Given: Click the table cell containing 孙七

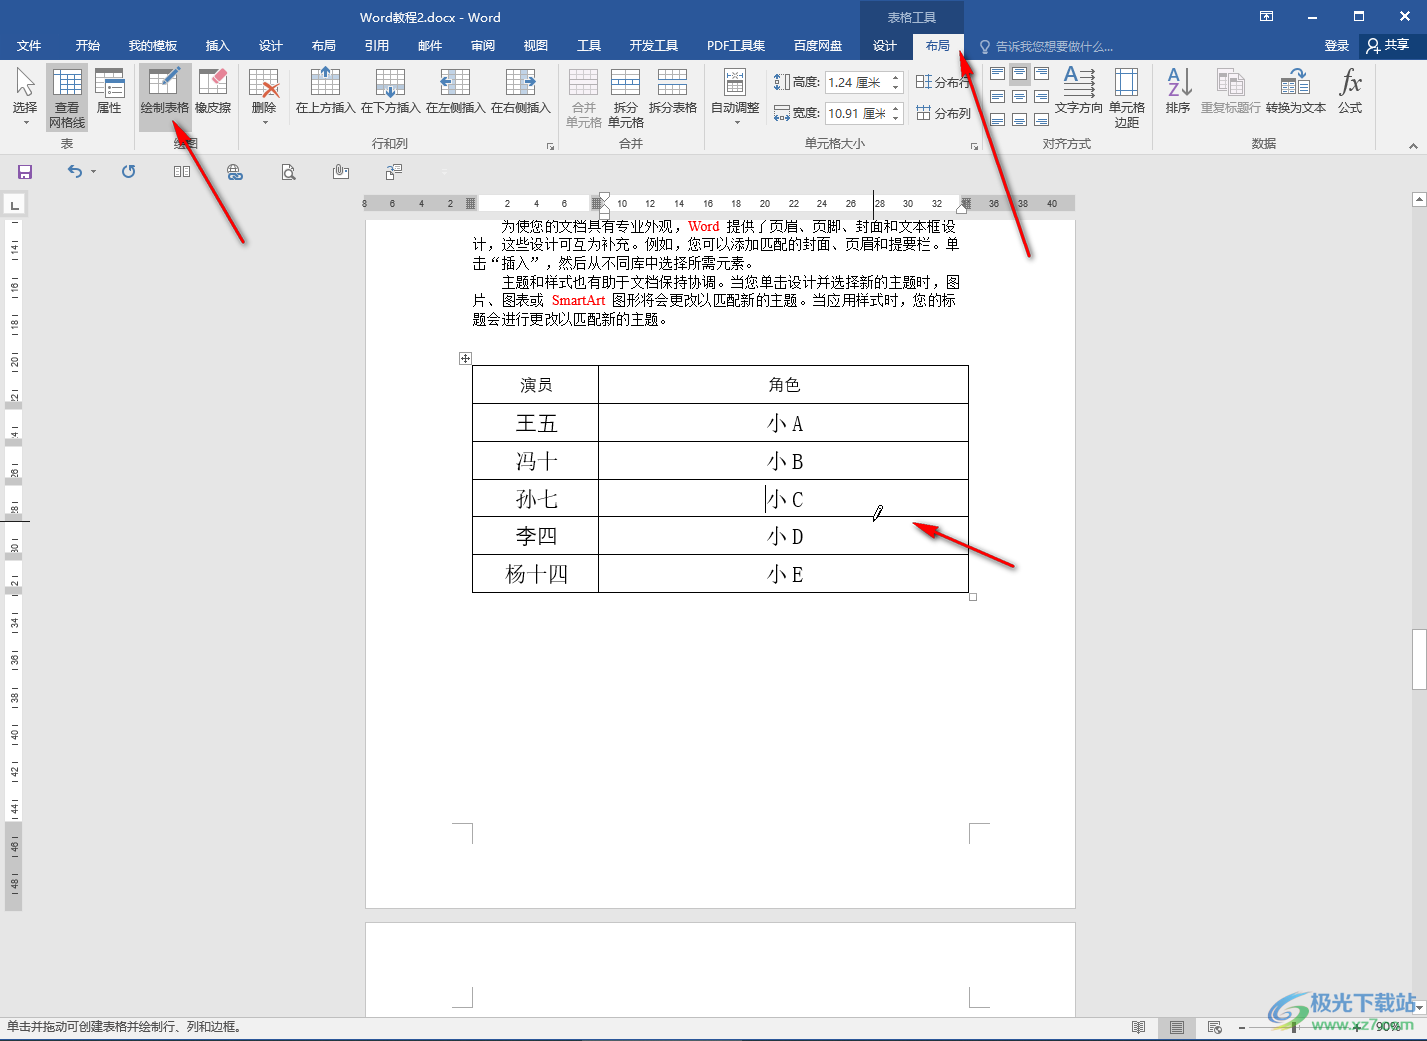Looking at the screenshot, I should pyautogui.click(x=536, y=498).
